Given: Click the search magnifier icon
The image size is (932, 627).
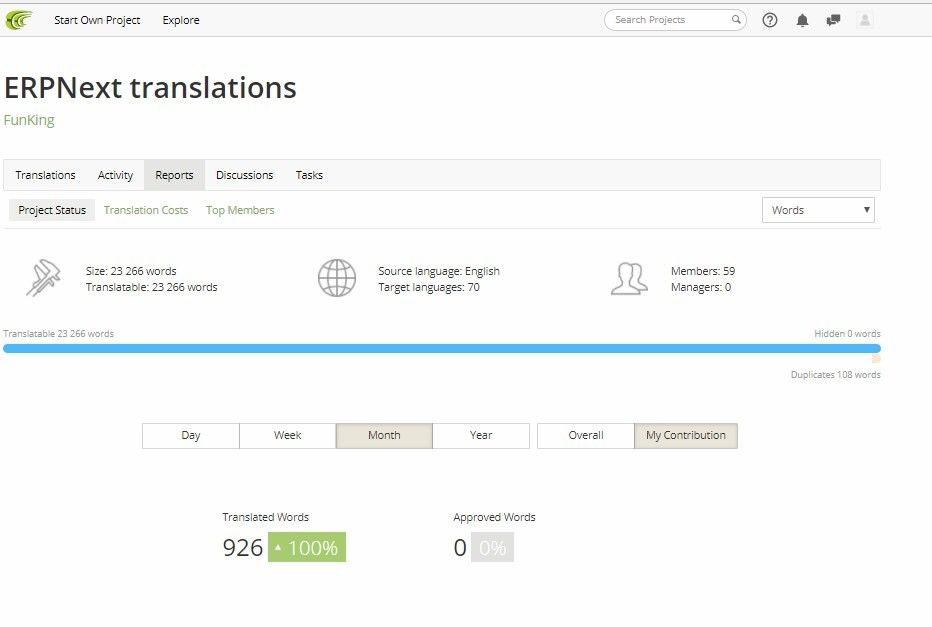Looking at the screenshot, I should tap(736, 20).
